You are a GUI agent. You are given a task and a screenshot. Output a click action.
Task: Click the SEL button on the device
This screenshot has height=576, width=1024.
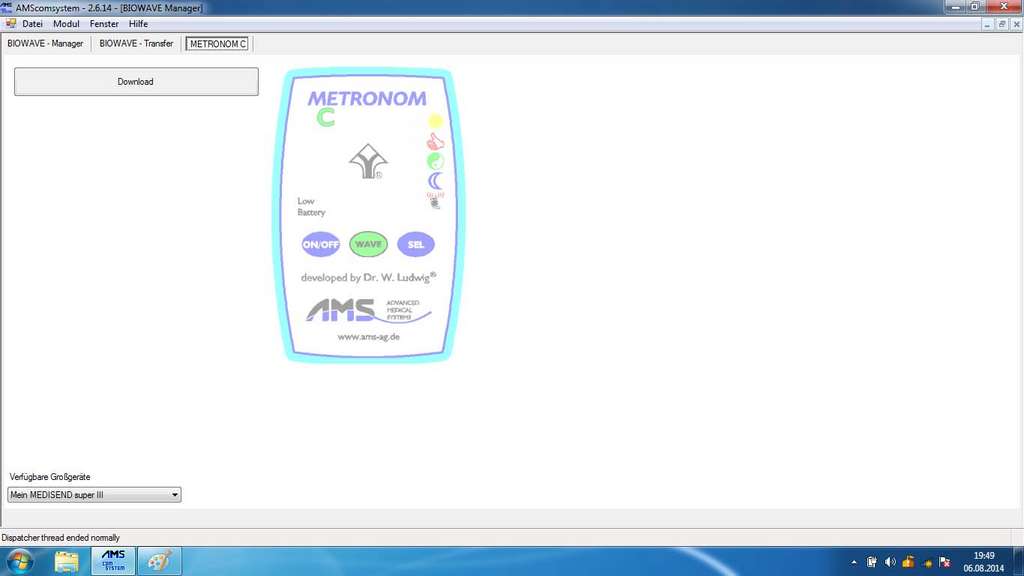(416, 244)
